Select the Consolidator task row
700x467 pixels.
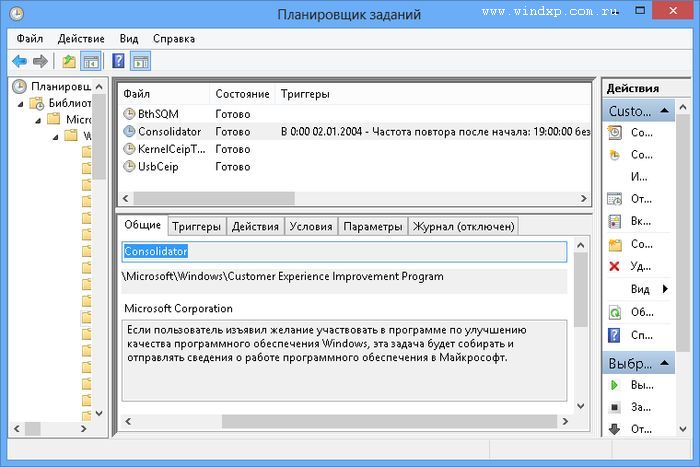[355, 131]
